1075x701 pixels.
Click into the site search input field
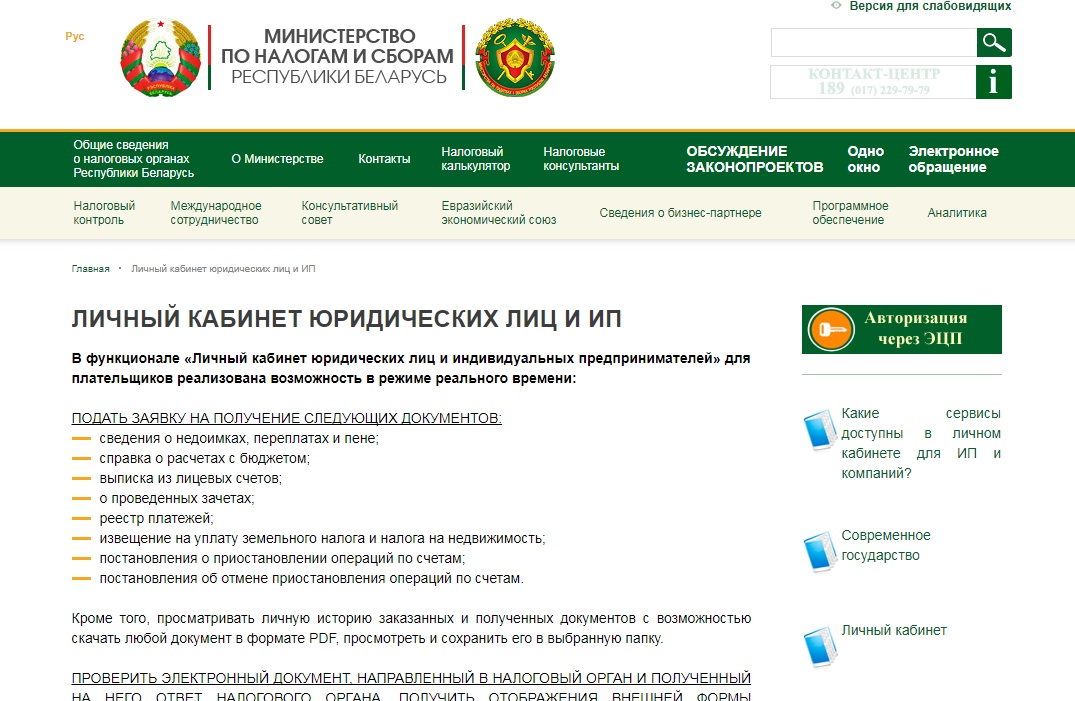tap(873, 42)
